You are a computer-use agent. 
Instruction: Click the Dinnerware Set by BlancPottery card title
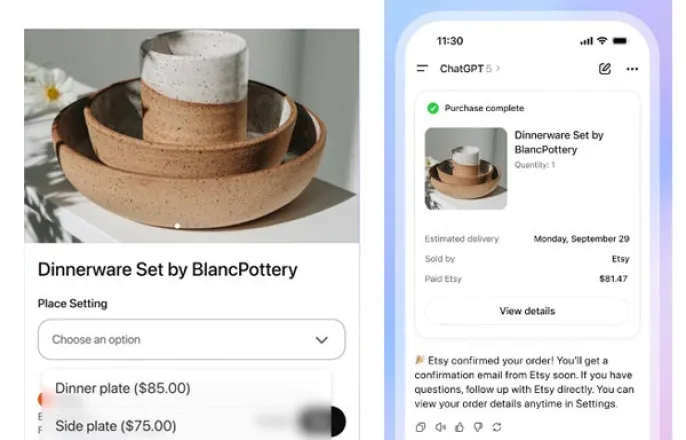559,142
